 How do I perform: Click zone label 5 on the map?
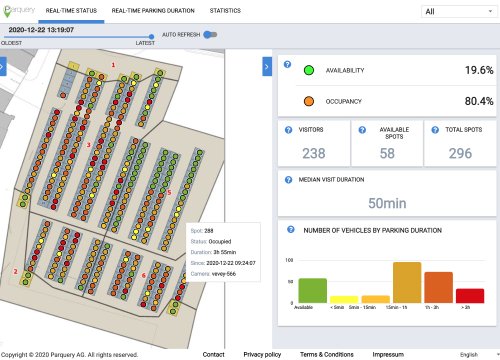pos(169,192)
